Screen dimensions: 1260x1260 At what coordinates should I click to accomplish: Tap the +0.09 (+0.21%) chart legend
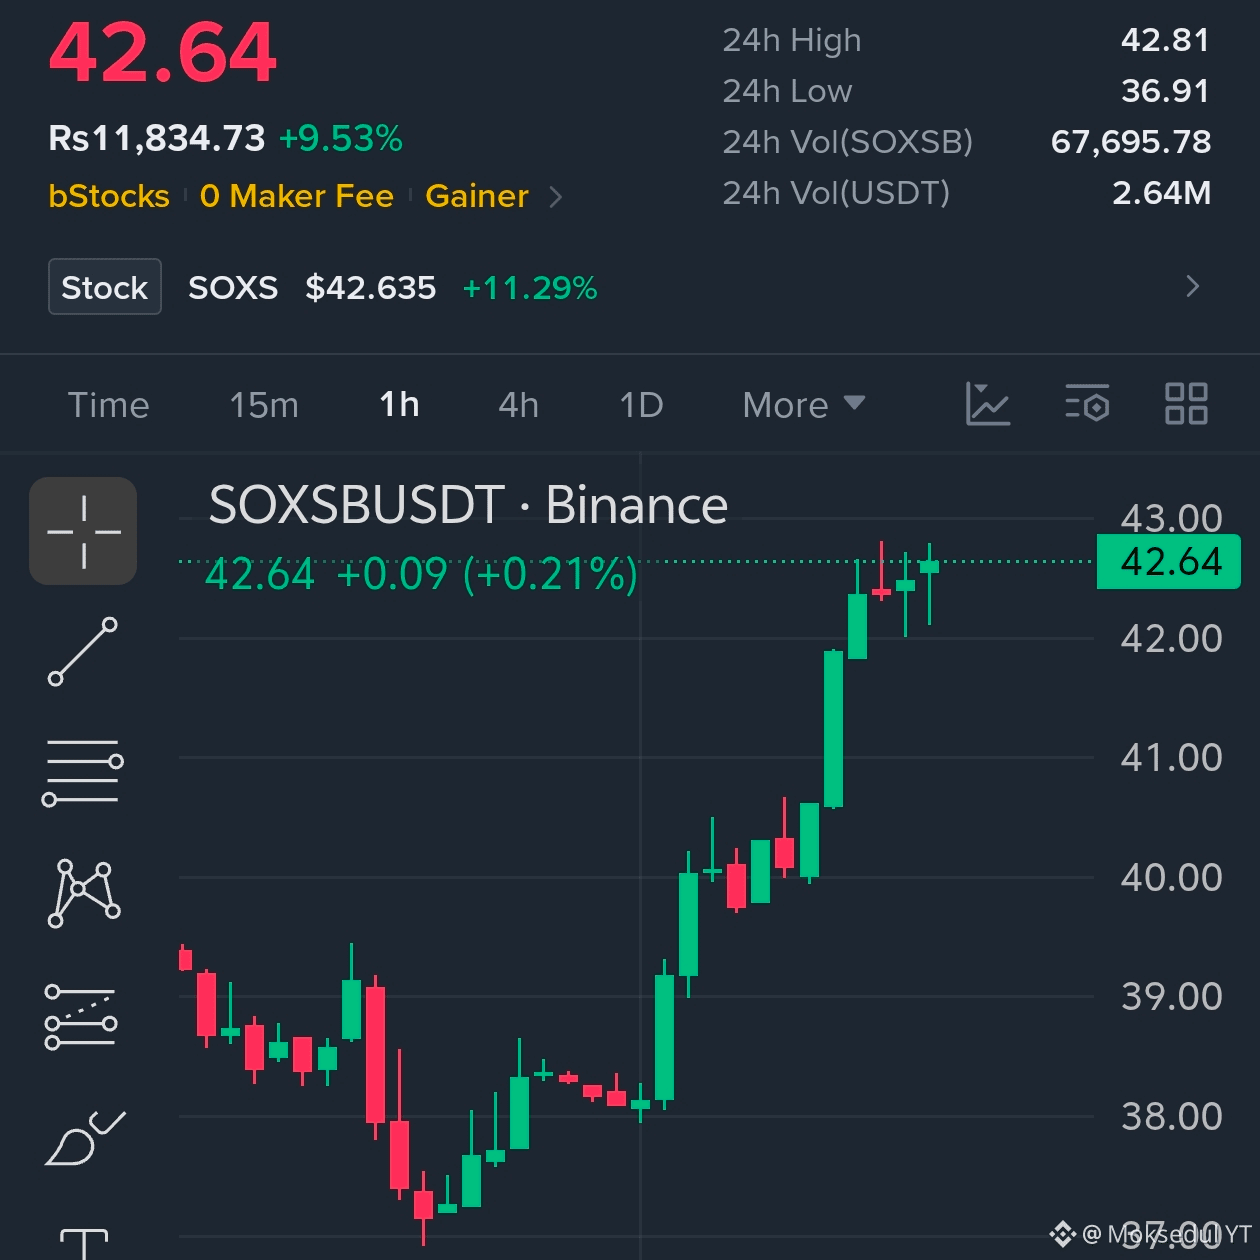click(x=487, y=574)
